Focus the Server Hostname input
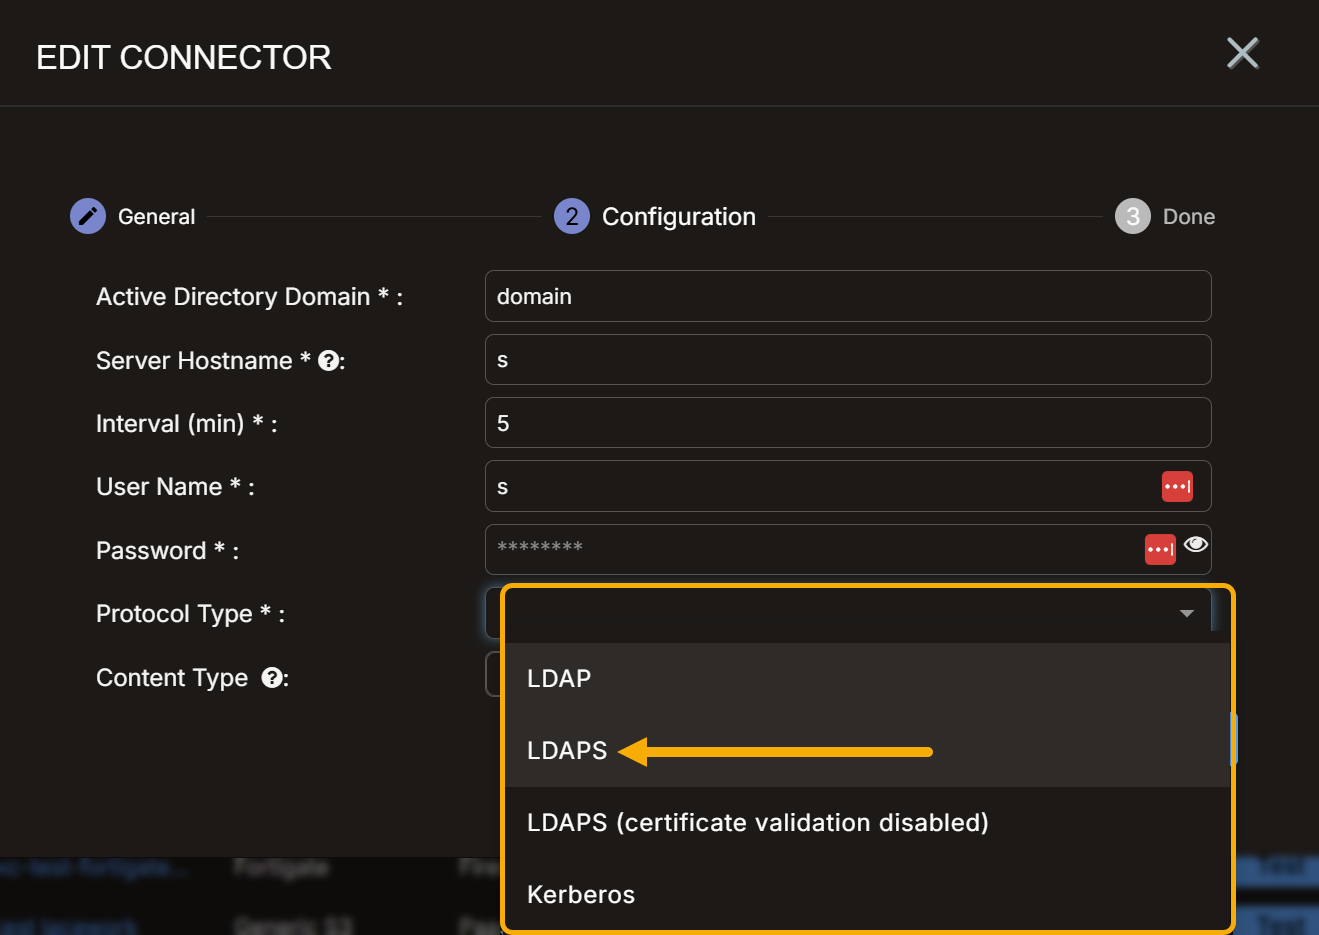 848,360
